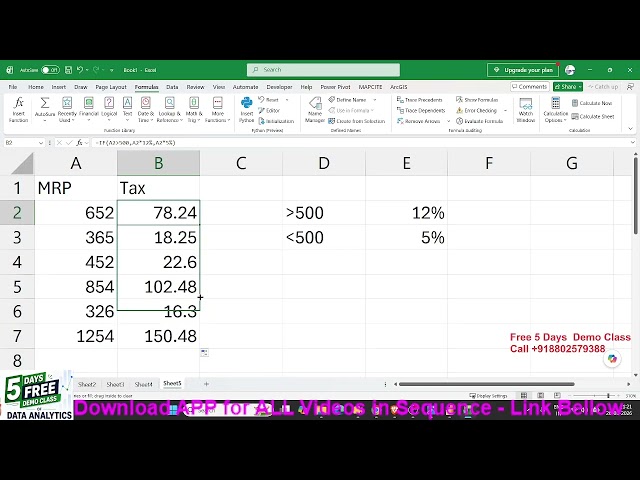Switch to the Data tab
This screenshot has height=480, width=640.
coord(172,87)
